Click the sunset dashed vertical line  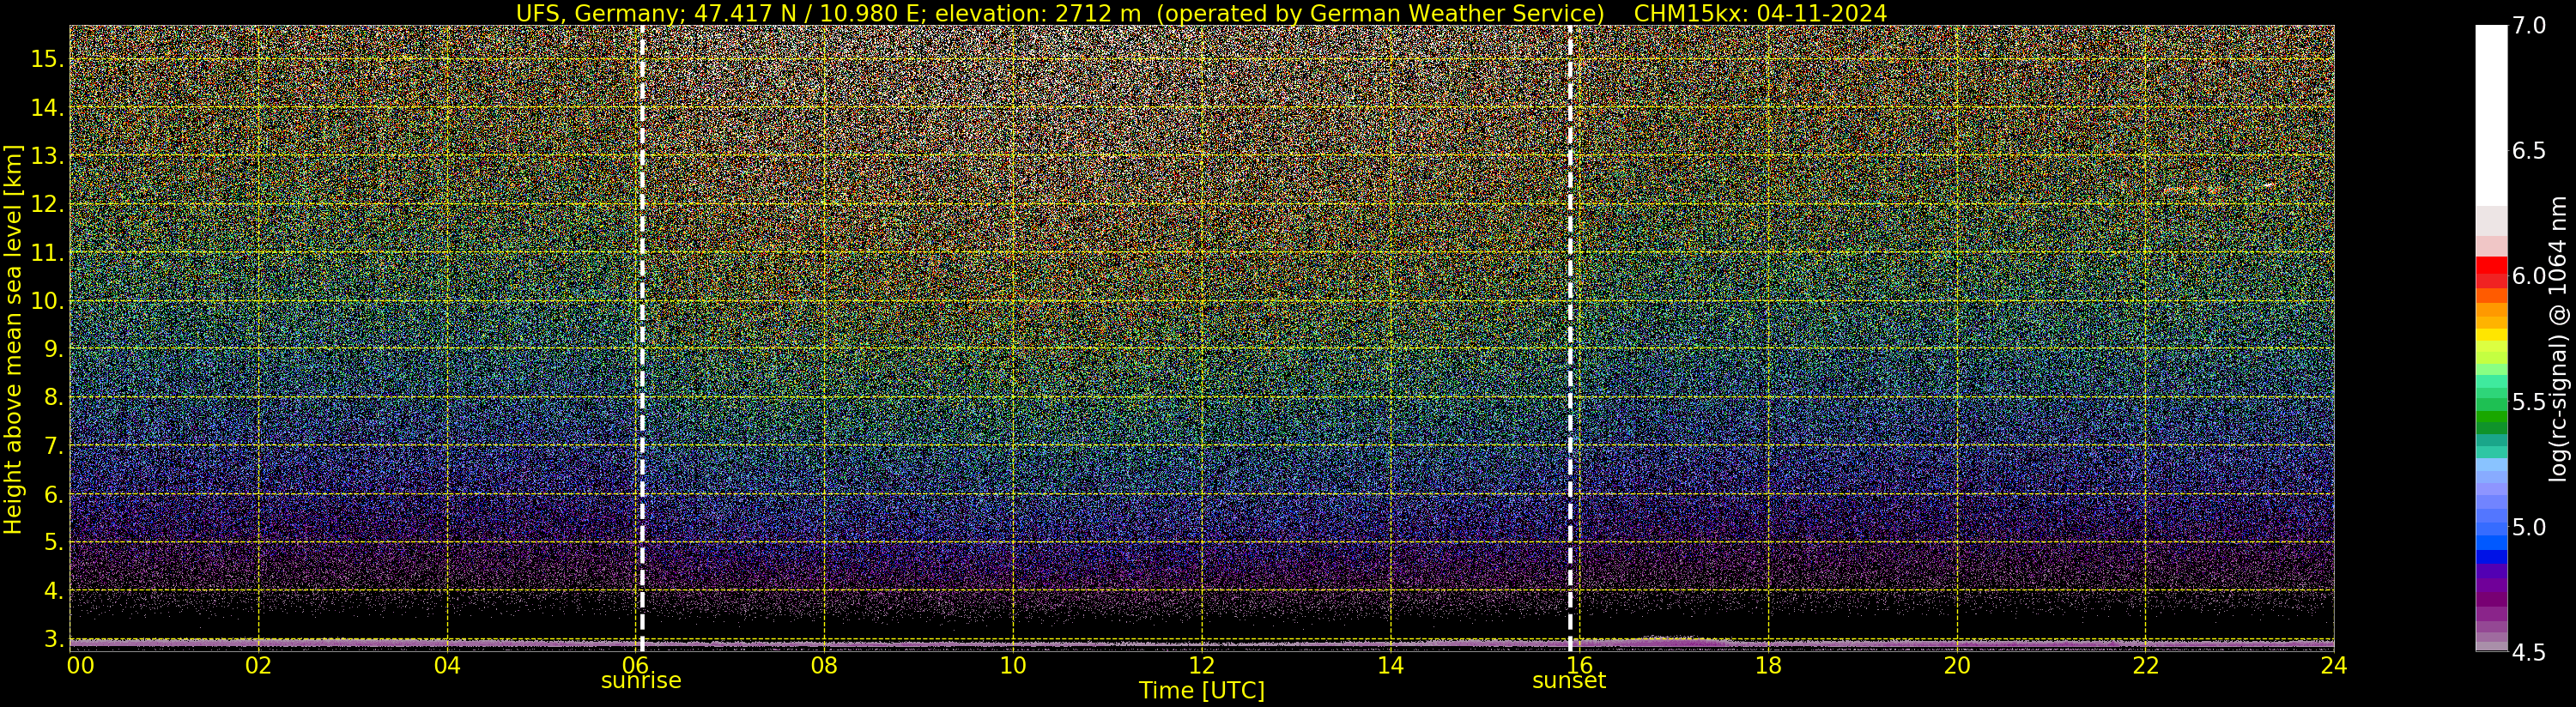tap(1570, 338)
